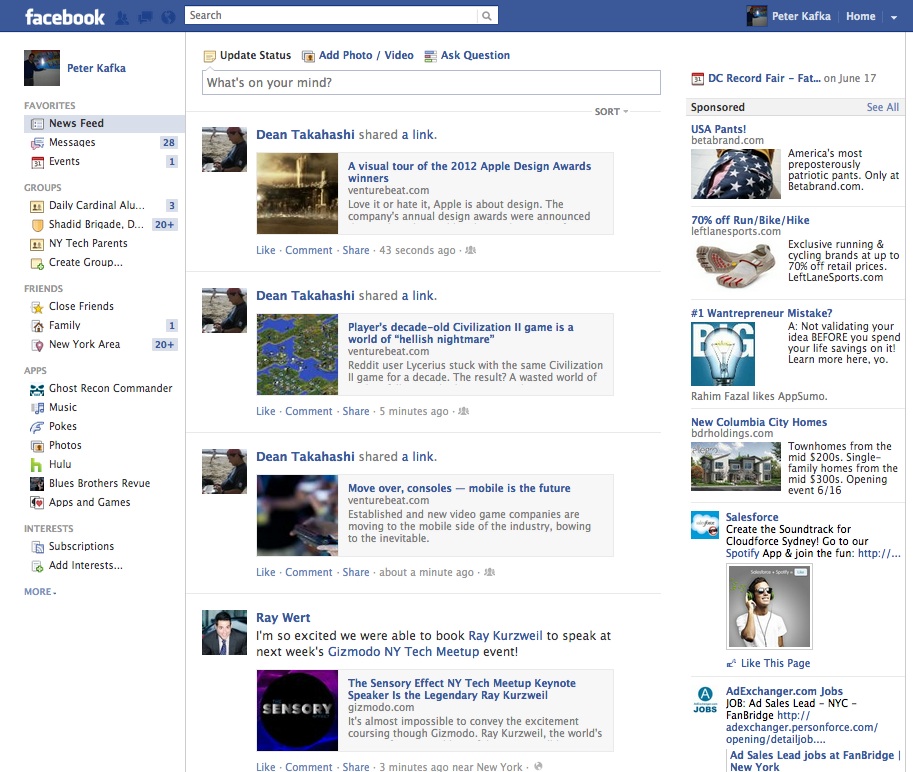The height and width of the screenshot is (772, 913).
Task: Click the Messages icon in the sidebar
Action: coord(37,143)
